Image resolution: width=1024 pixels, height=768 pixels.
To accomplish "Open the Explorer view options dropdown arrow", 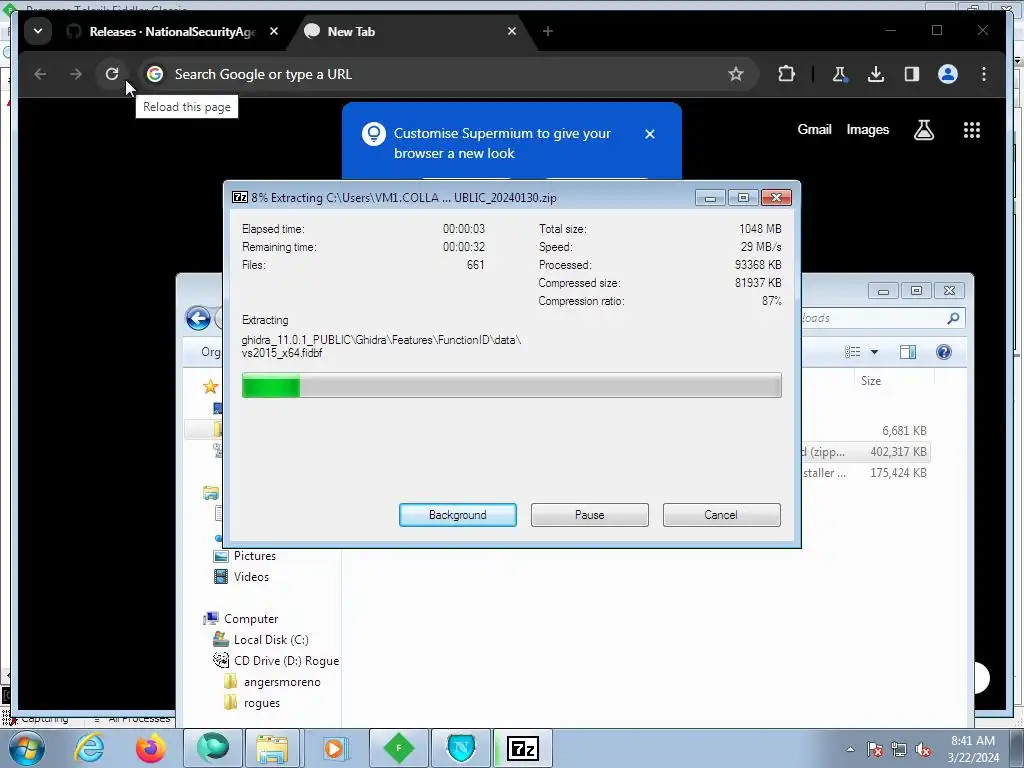I will coord(874,352).
